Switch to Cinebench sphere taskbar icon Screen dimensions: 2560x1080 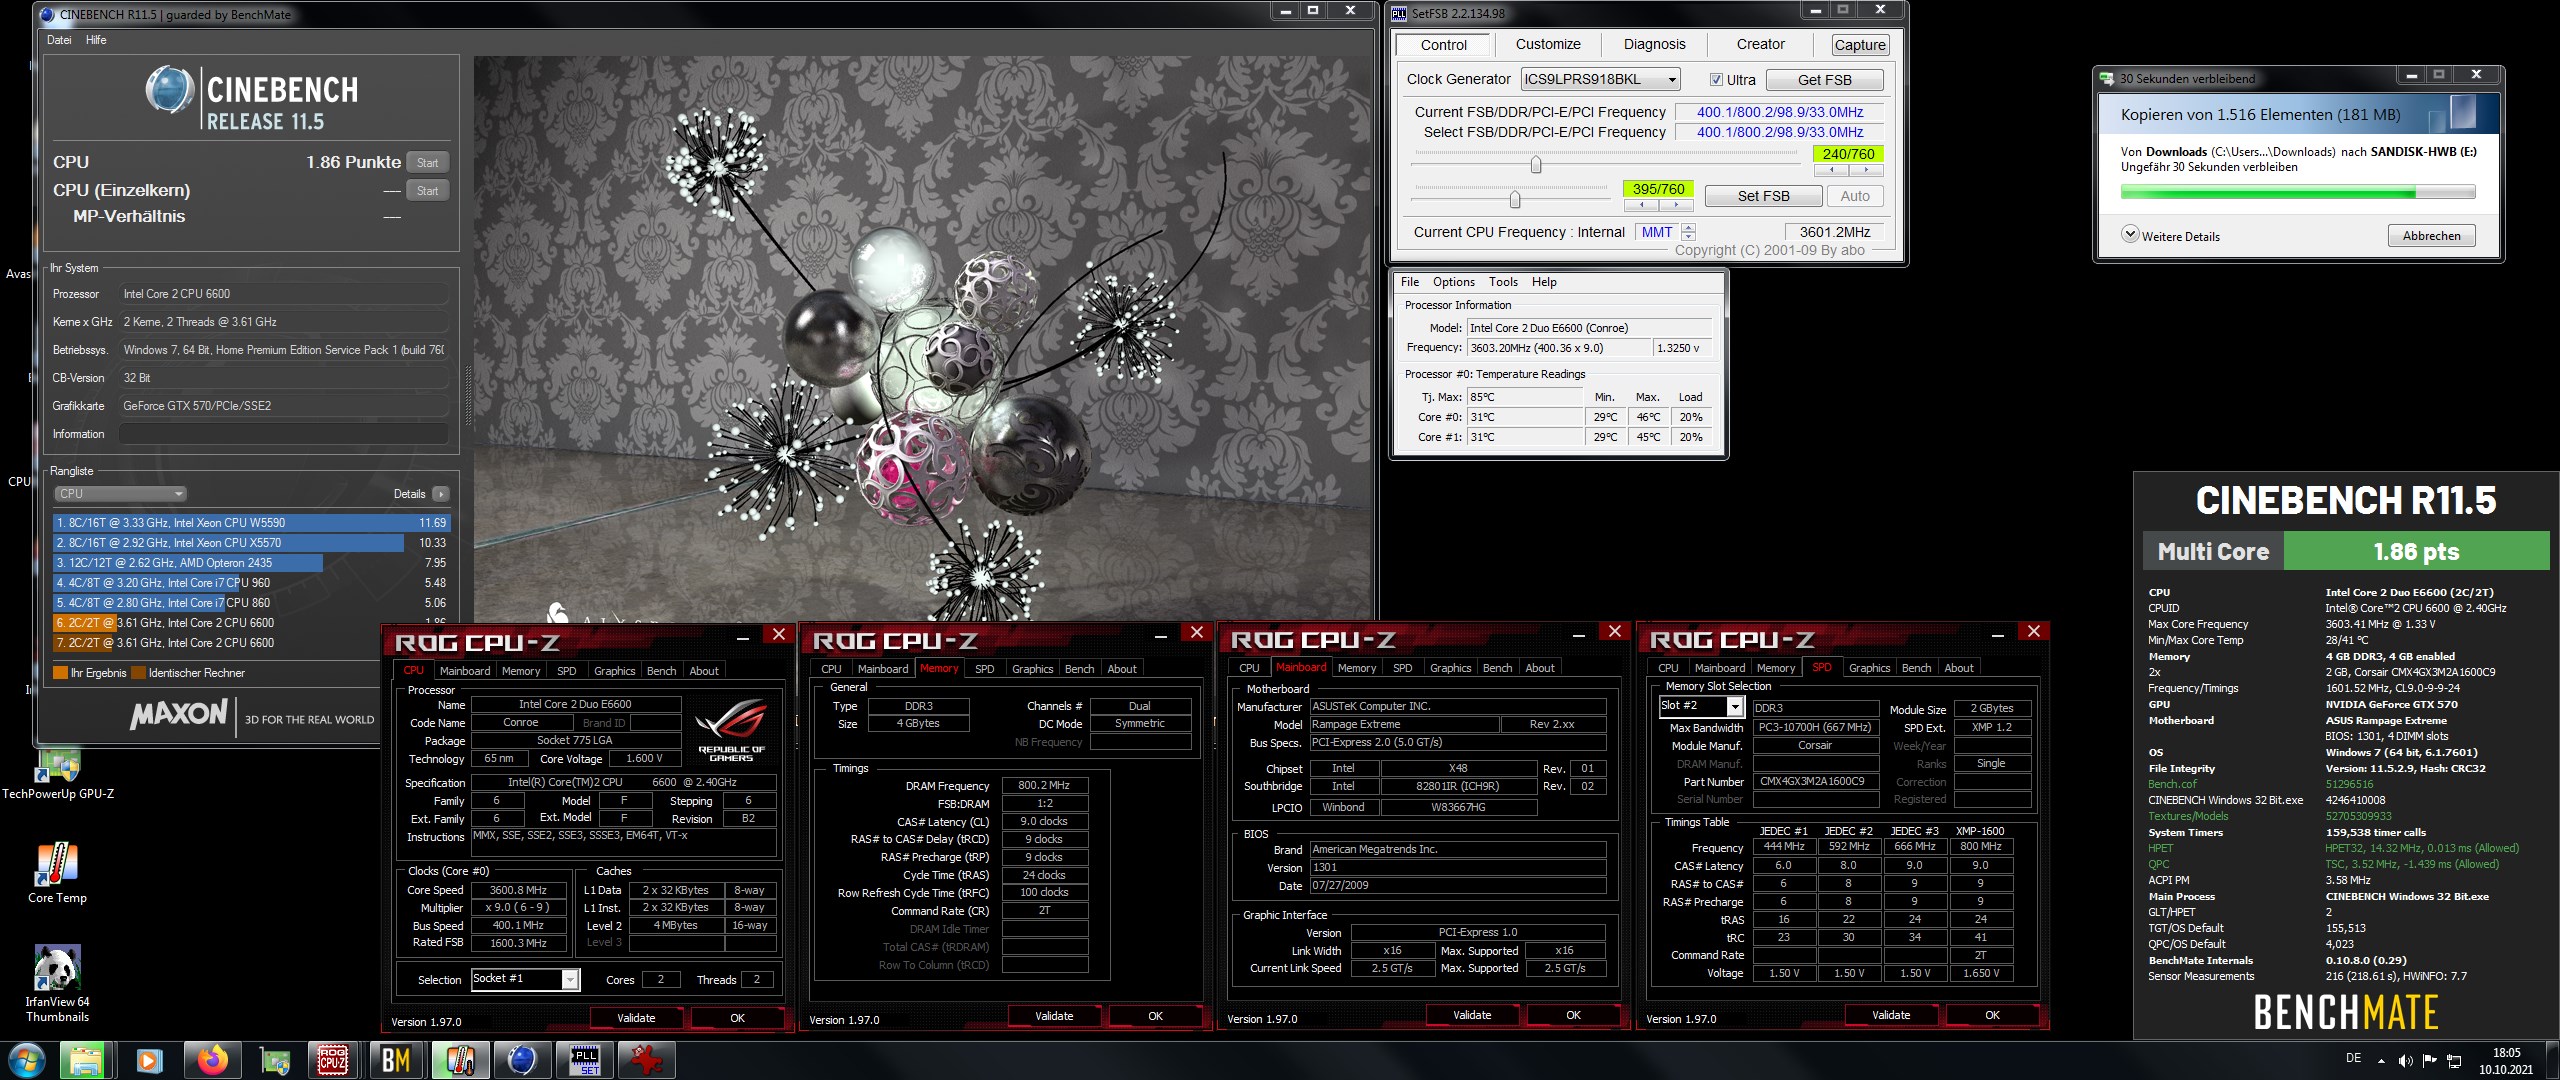click(522, 1060)
